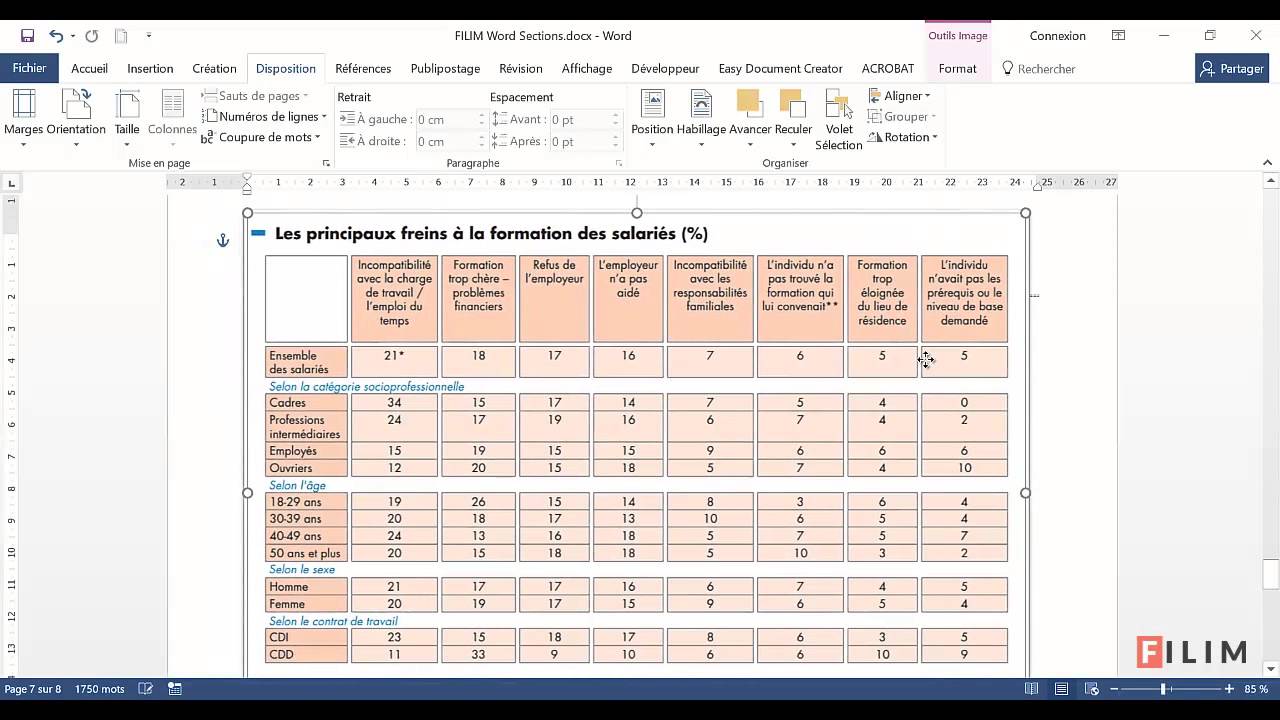This screenshot has height=720, width=1280.
Task: Switch to the Insertion tab
Action: [150, 68]
